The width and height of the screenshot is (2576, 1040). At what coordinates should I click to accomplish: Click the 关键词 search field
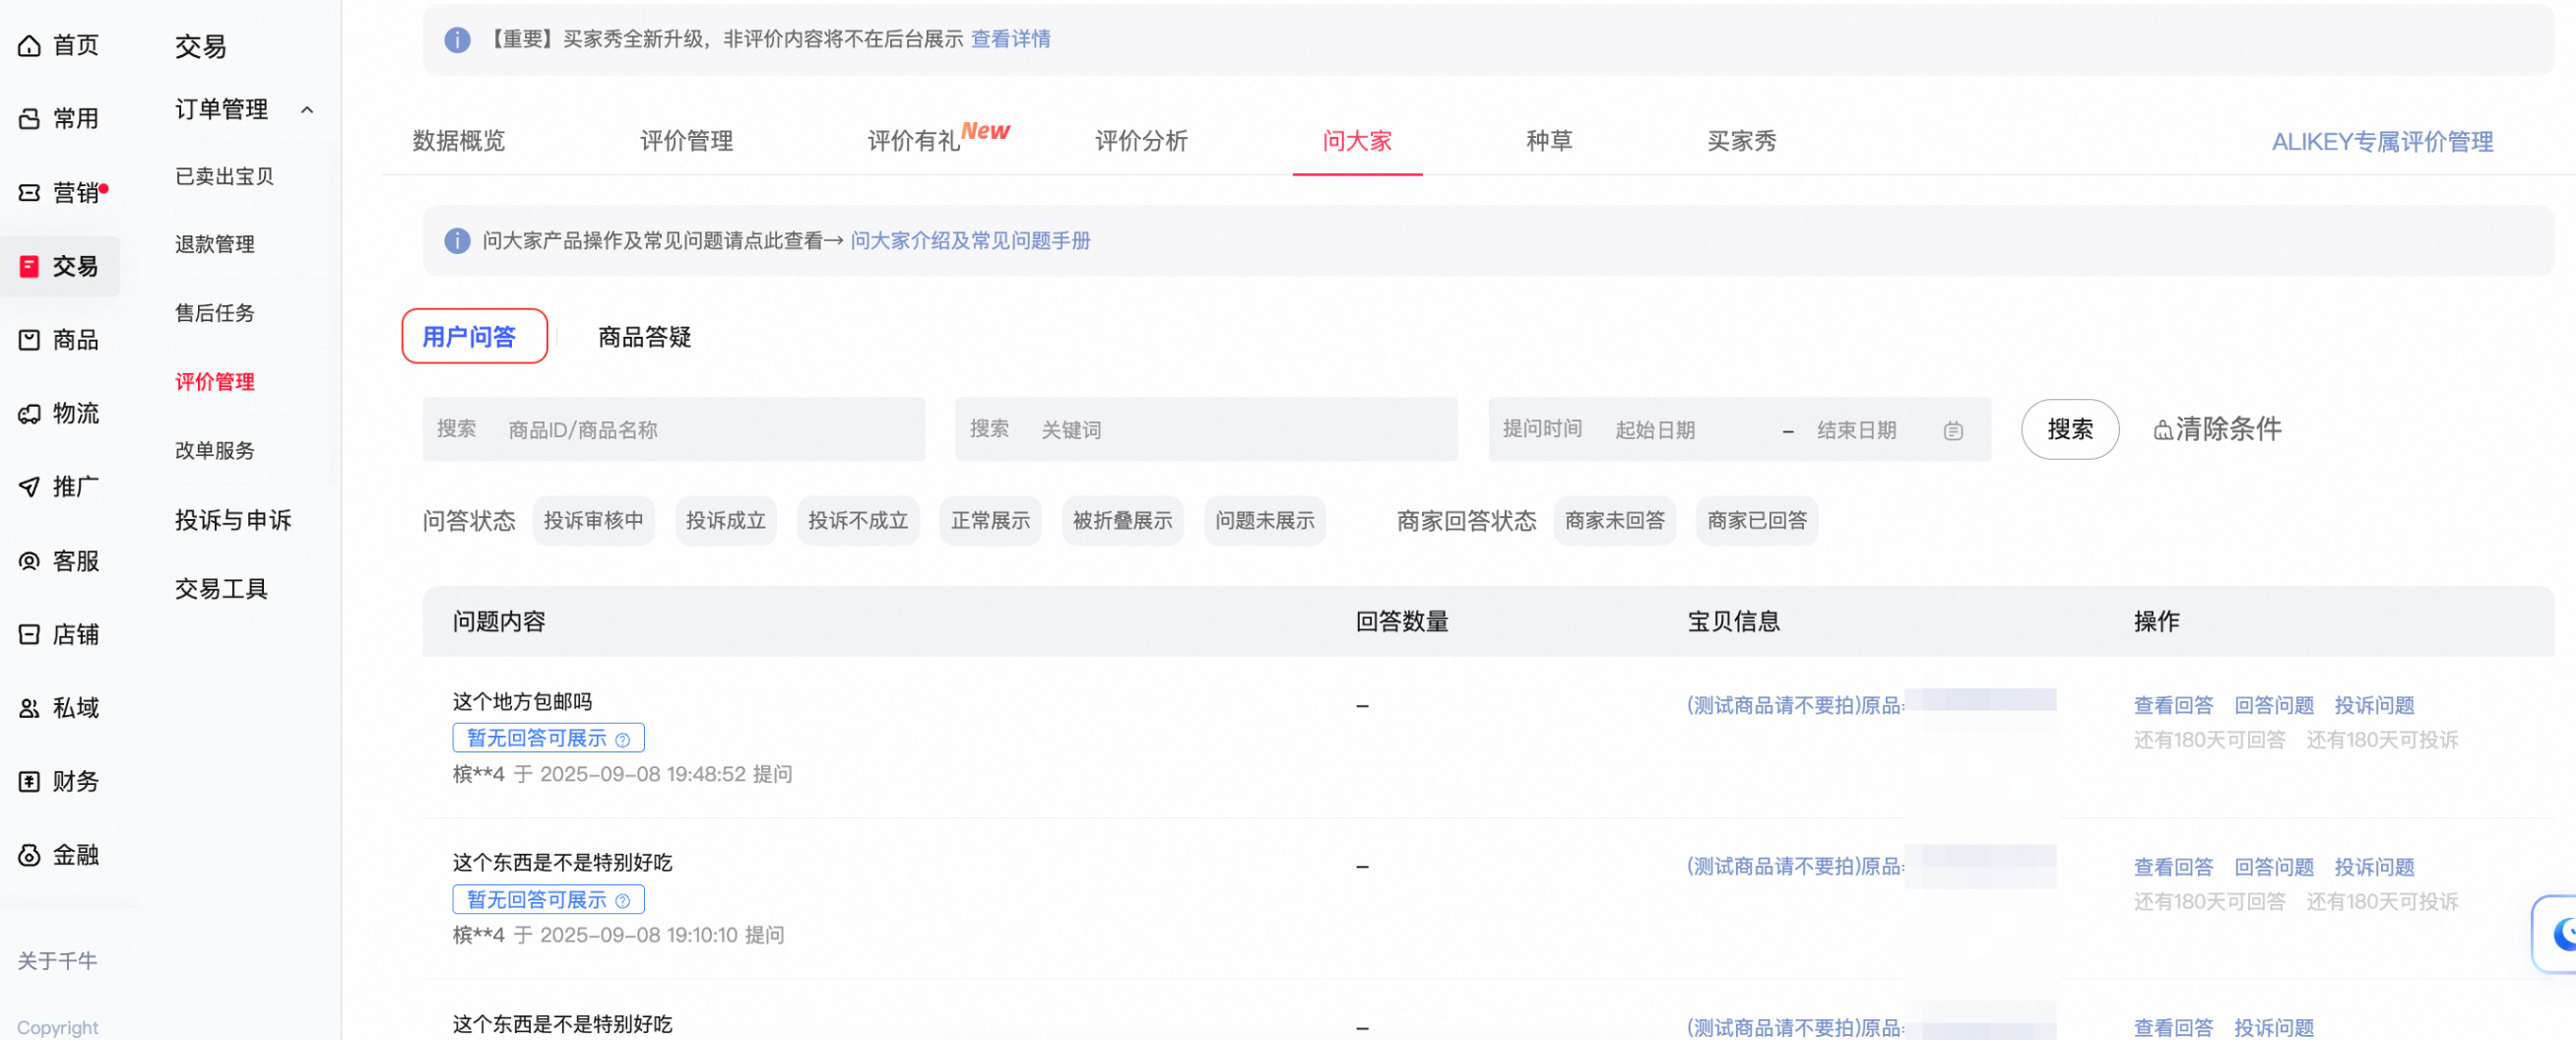[x=1206, y=430]
